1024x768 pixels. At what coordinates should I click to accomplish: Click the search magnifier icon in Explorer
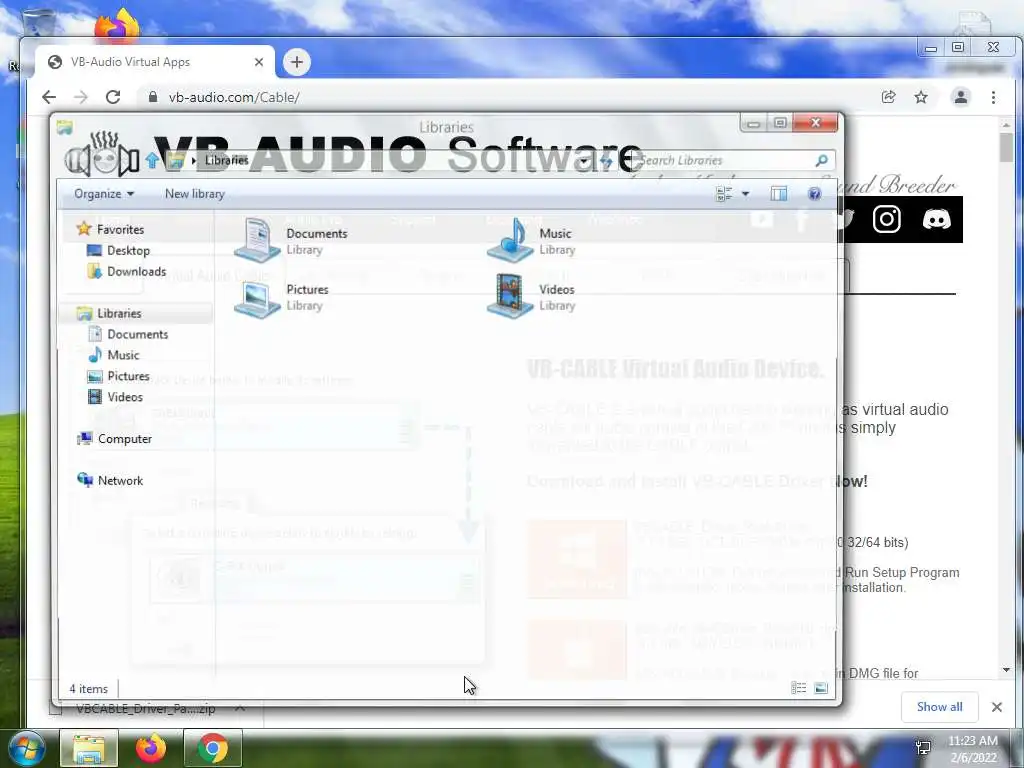coord(822,160)
